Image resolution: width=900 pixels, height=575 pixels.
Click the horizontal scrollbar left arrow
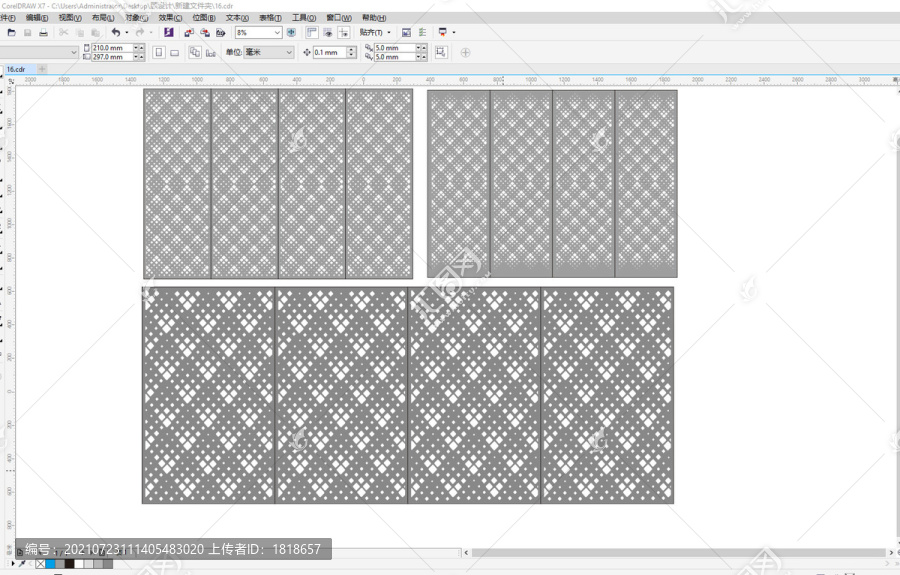click(466, 553)
